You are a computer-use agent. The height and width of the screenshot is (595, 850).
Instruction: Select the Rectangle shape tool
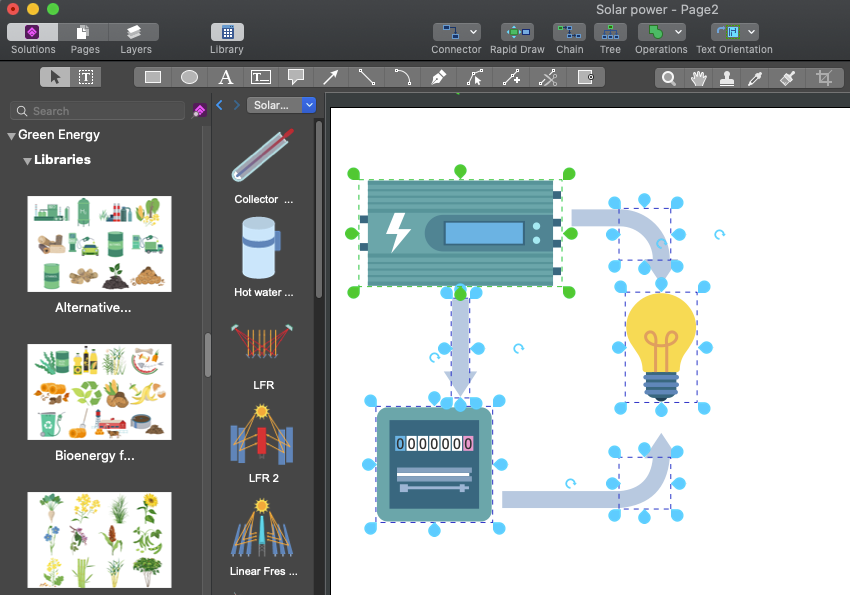(x=153, y=77)
